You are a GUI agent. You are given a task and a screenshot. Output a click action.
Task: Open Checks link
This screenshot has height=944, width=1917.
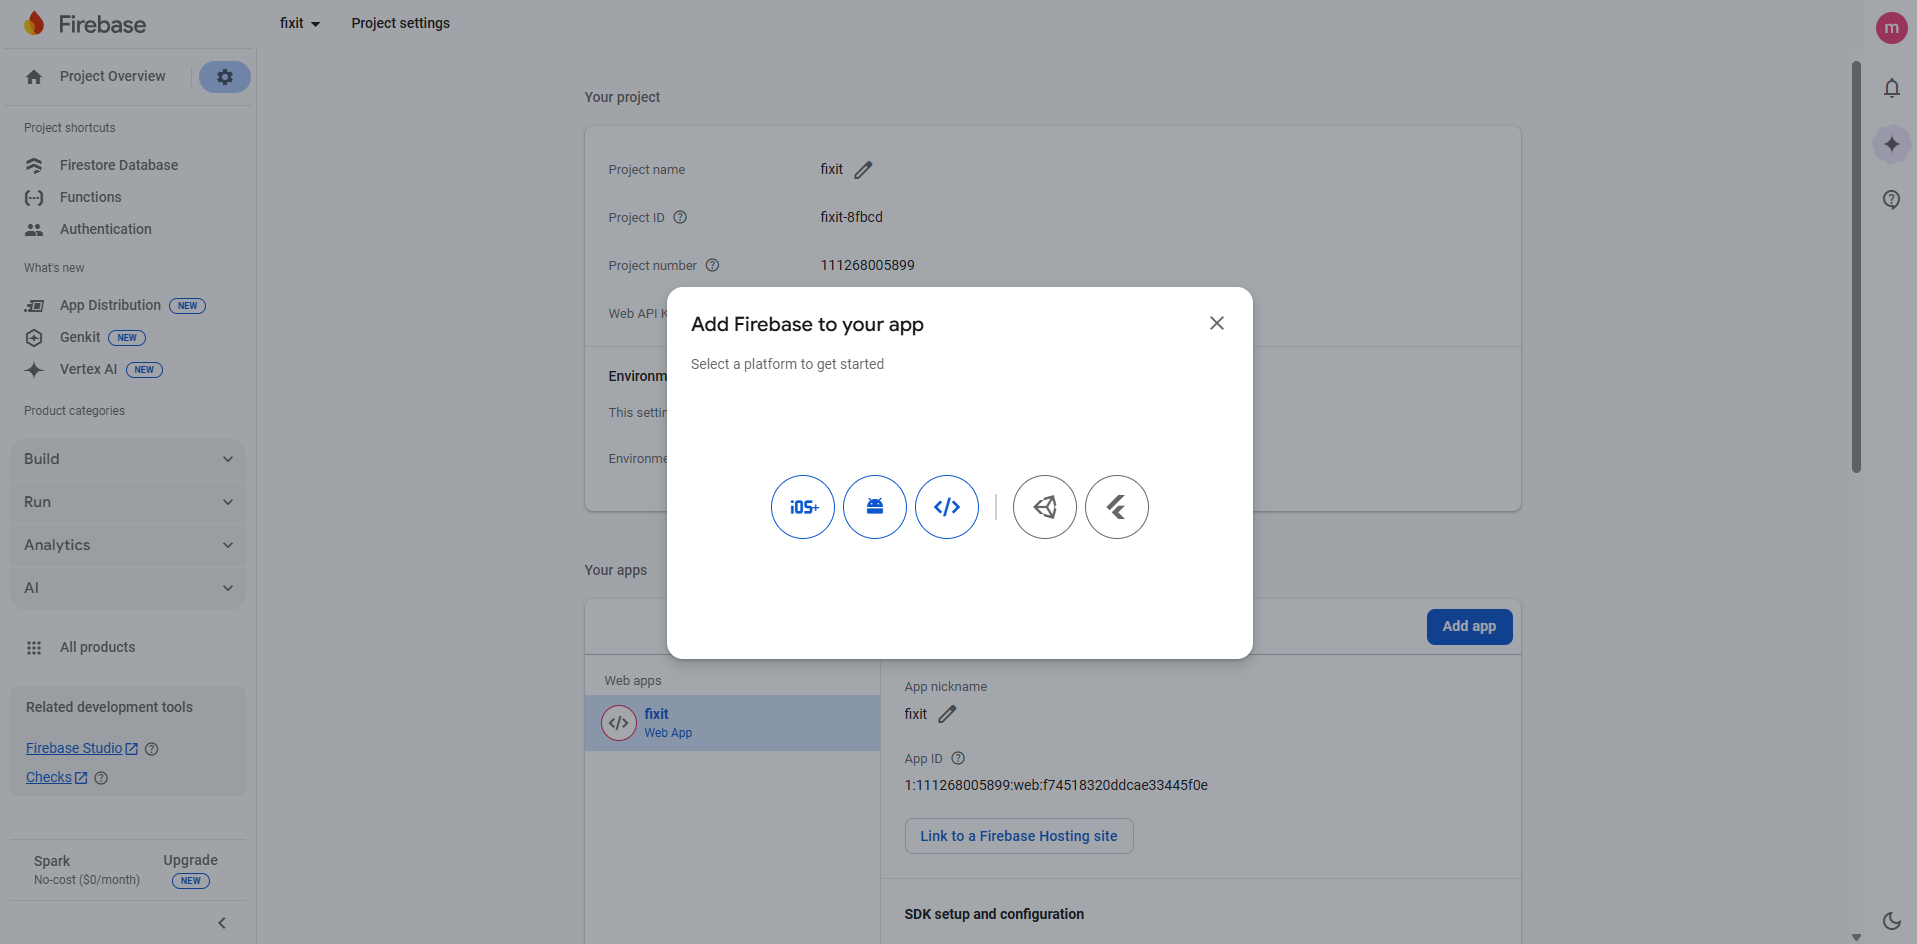57,777
